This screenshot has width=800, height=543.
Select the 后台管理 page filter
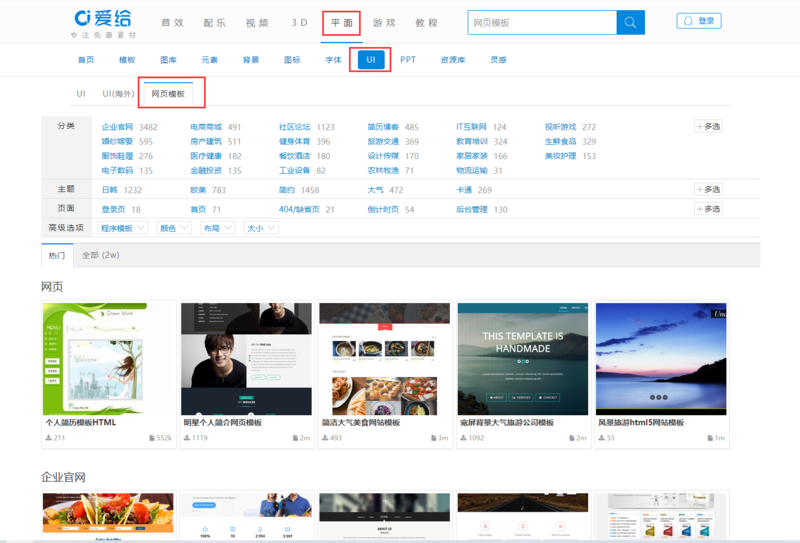tap(471, 209)
